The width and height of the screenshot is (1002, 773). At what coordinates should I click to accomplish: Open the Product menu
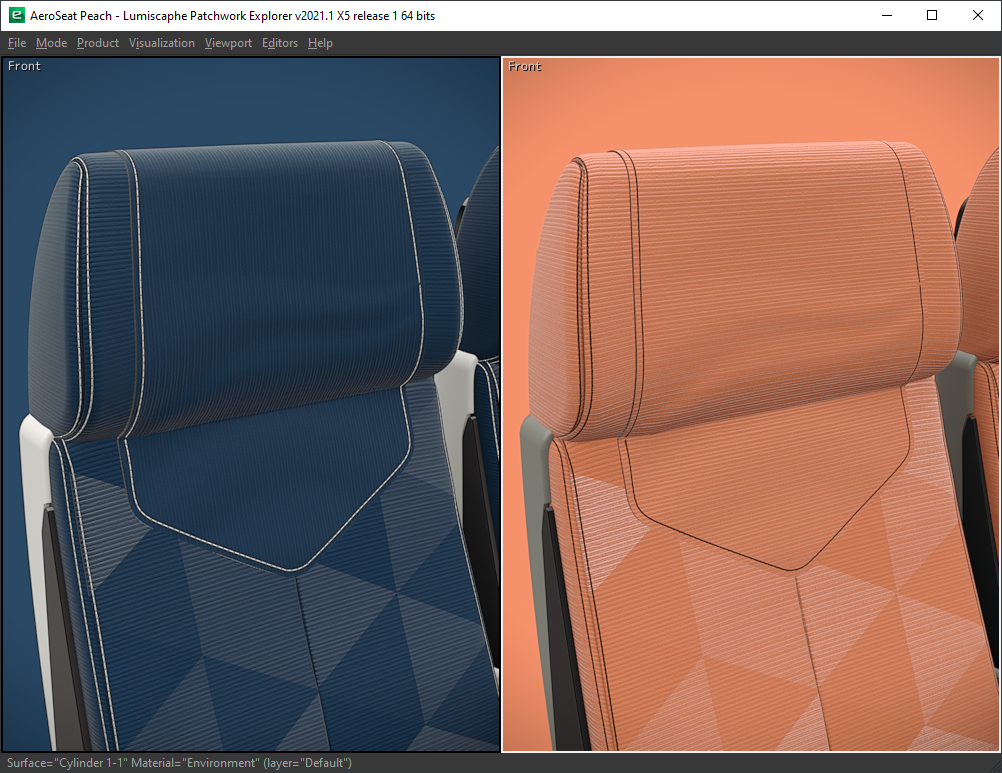click(98, 43)
